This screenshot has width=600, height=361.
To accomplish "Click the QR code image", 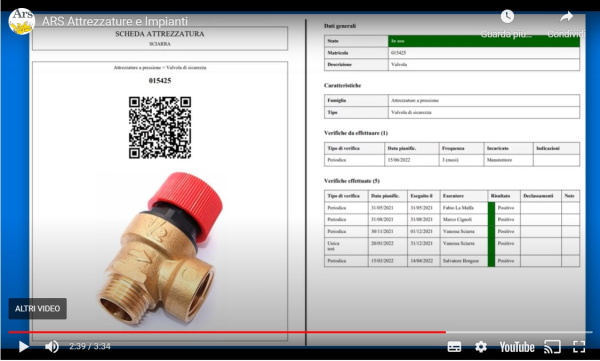I will click(x=160, y=127).
